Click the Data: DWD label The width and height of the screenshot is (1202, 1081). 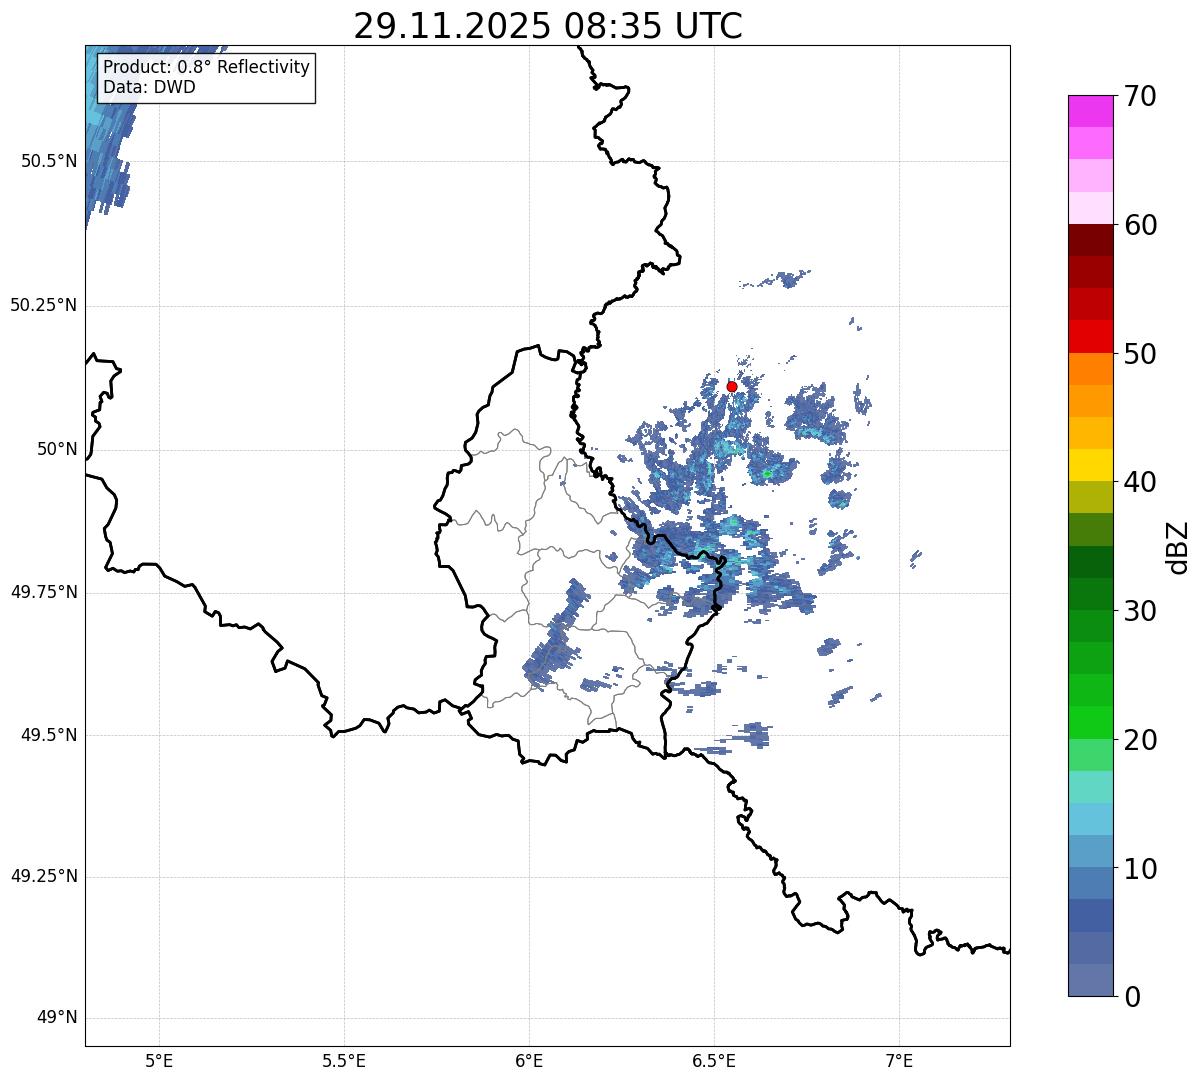149,87
